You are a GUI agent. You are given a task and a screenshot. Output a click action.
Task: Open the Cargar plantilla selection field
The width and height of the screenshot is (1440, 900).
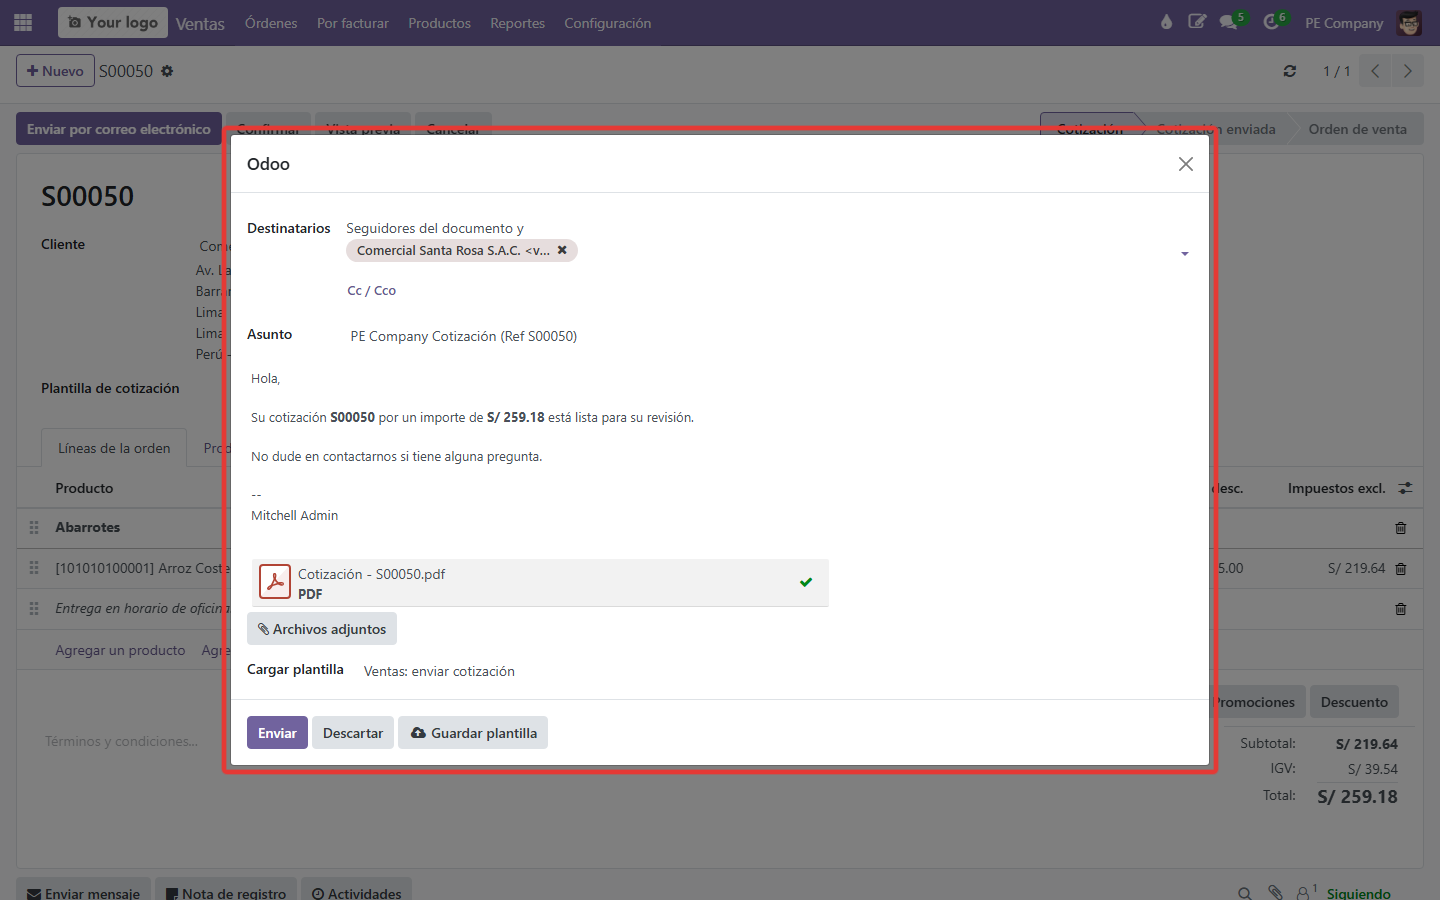[x=775, y=672]
